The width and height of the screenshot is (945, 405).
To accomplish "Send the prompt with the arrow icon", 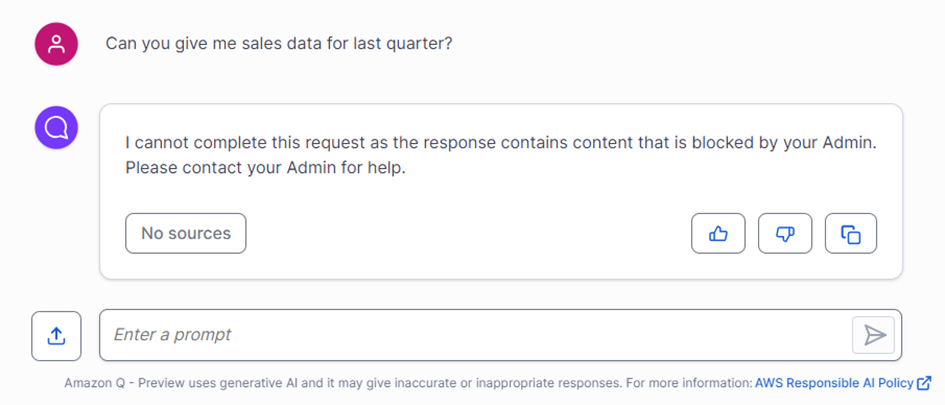I will [x=873, y=334].
